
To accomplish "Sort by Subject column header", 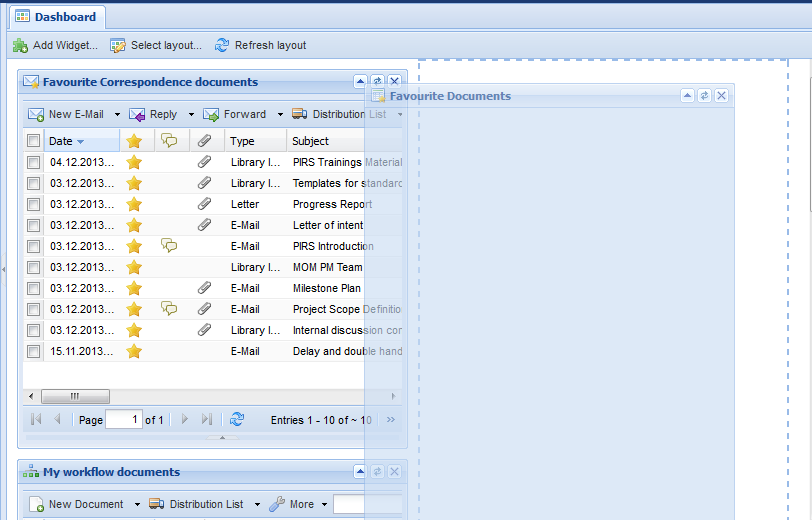I will (x=344, y=141).
